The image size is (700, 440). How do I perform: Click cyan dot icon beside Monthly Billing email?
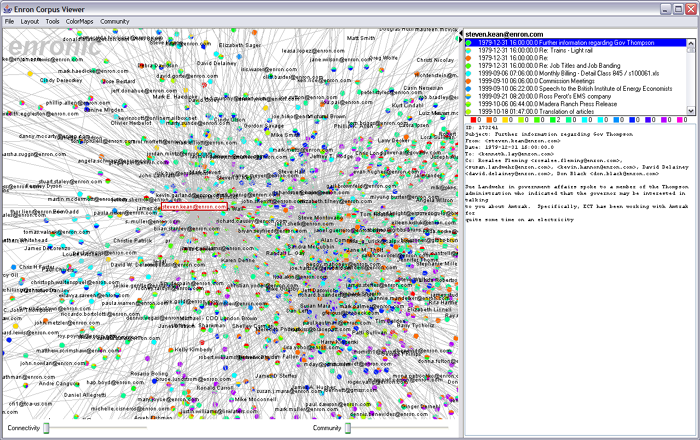pos(469,73)
